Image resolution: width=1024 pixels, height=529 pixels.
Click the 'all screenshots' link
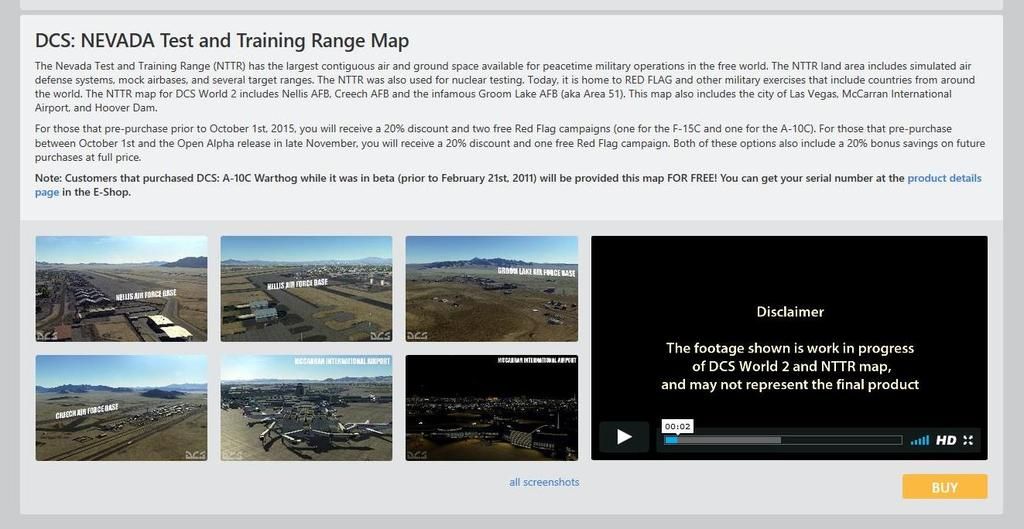pos(544,482)
